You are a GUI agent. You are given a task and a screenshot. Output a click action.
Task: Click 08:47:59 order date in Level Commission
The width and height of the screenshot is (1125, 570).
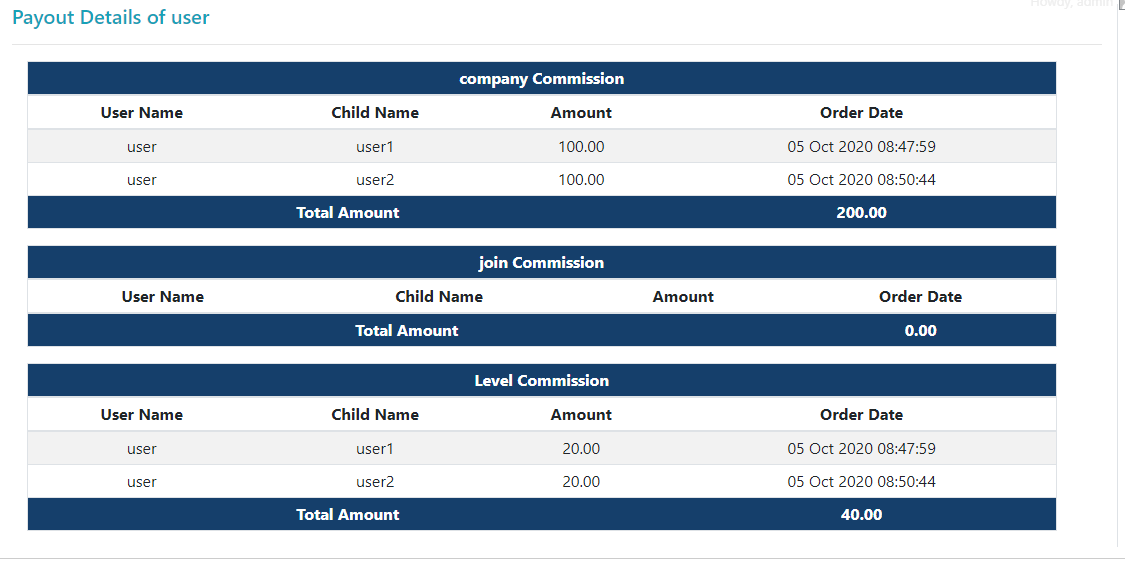(x=861, y=449)
